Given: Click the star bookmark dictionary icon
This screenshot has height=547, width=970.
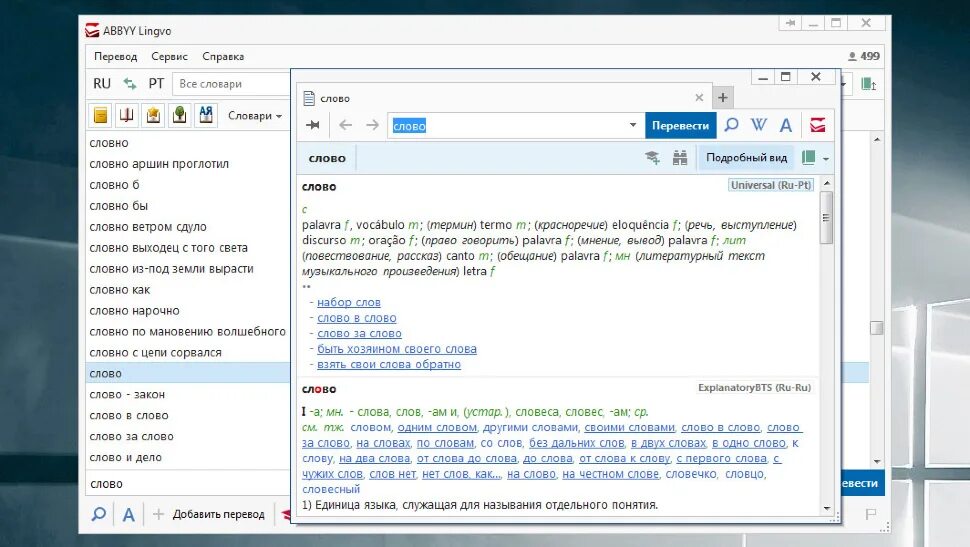Looking at the screenshot, I should coord(153,115).
